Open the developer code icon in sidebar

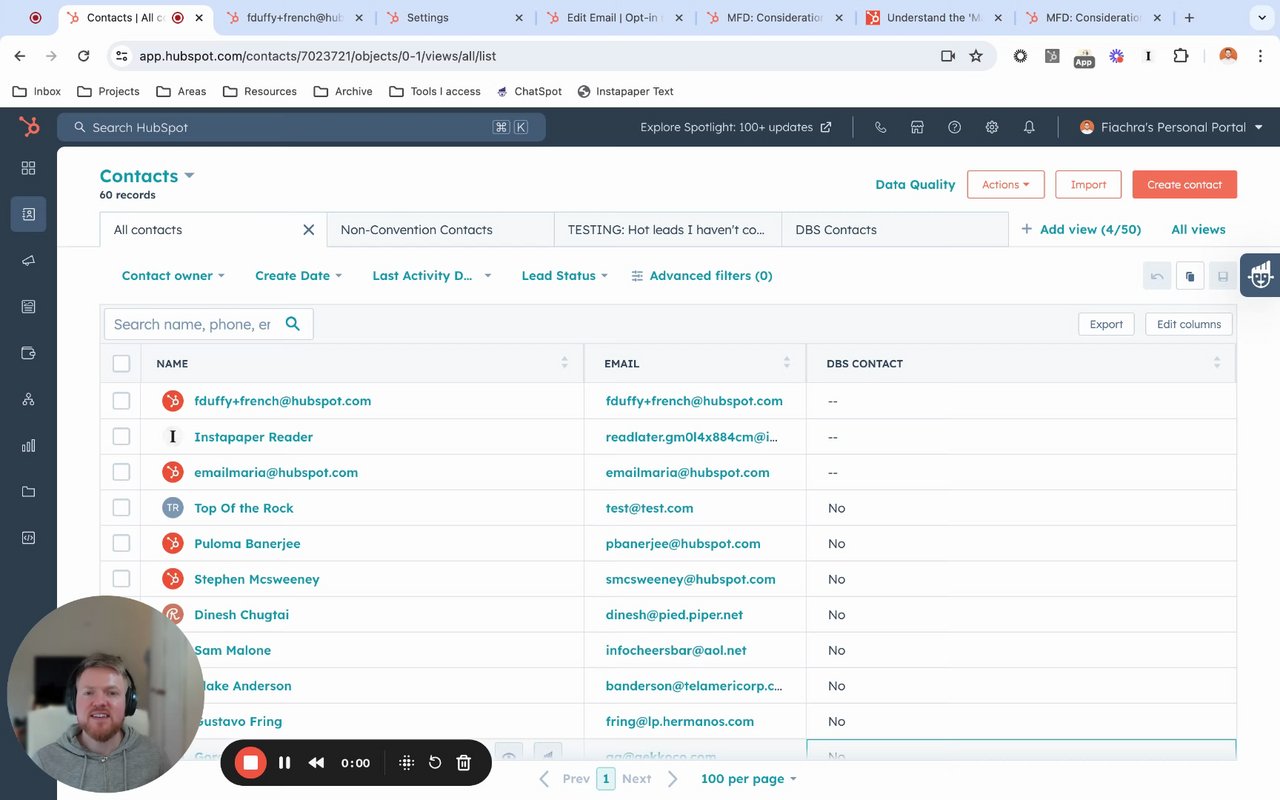tap(28, 538)
